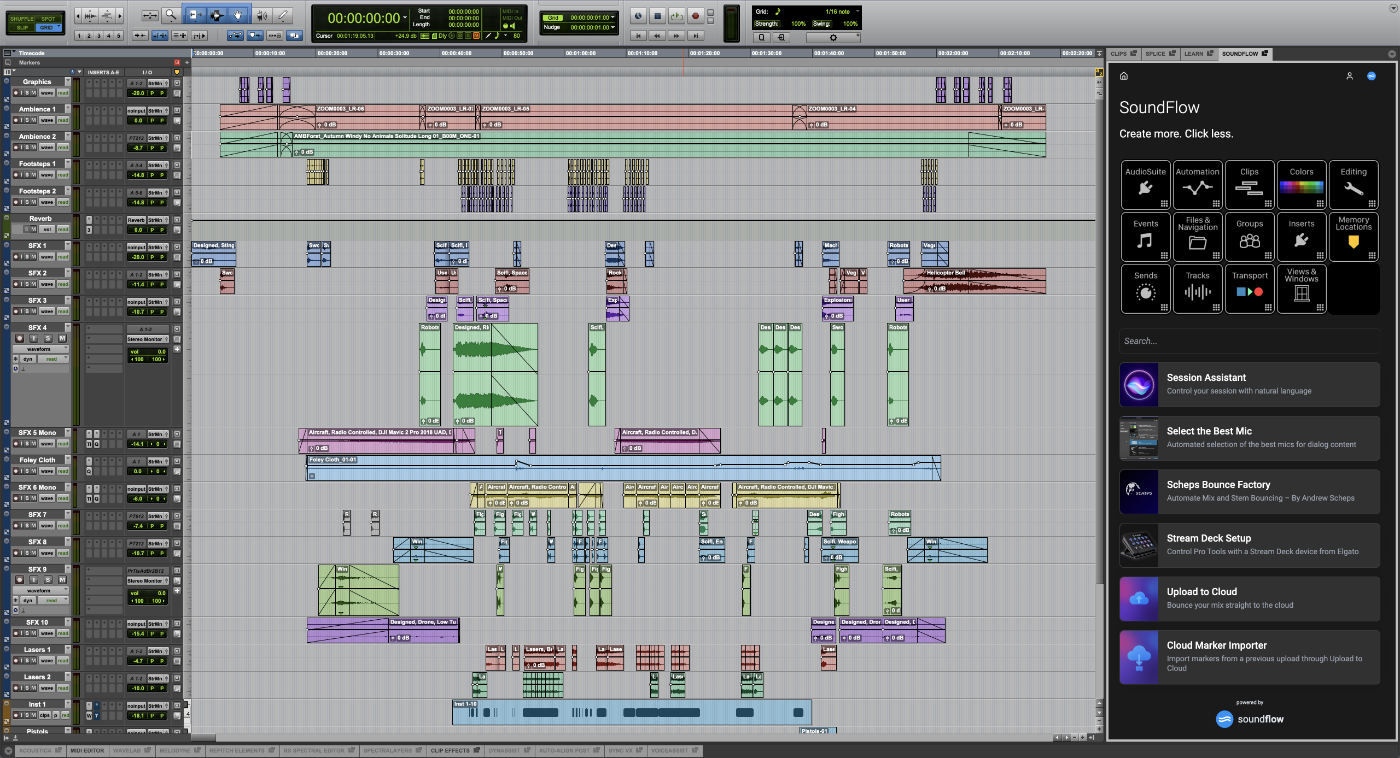Screen dimensions: 1400x758
Task: Select the Grabber hand tool
Action: click(238, 15)
